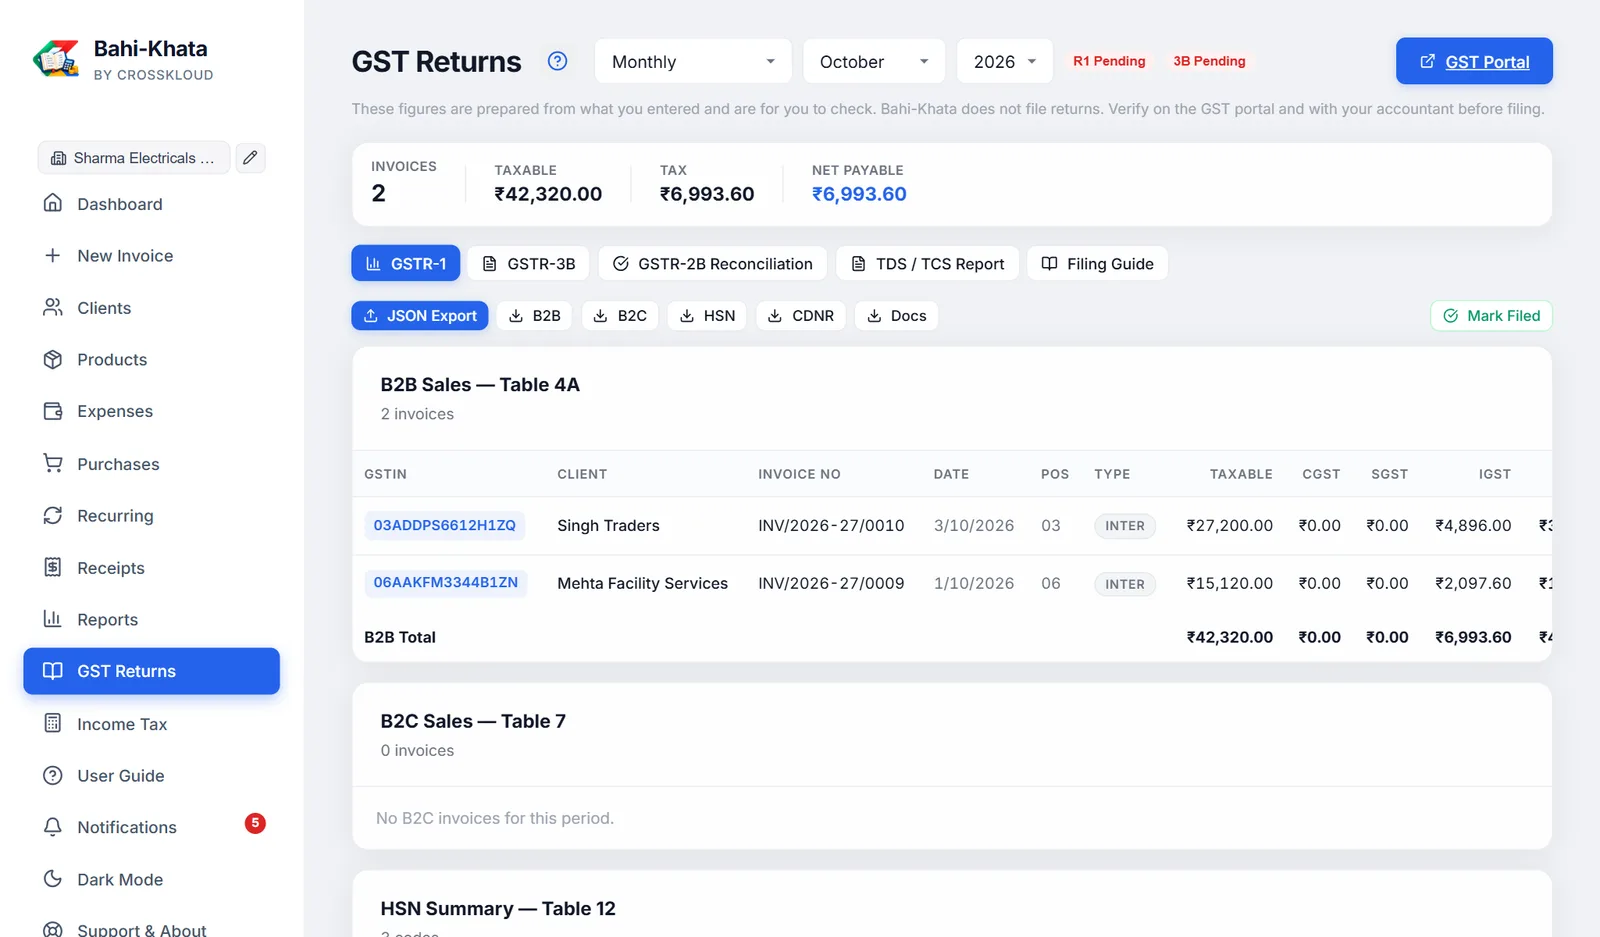Open Support & About in sidebar
Image resolution: width=1600 pixels, height=937 pixels.
click(x=151, y=930)
